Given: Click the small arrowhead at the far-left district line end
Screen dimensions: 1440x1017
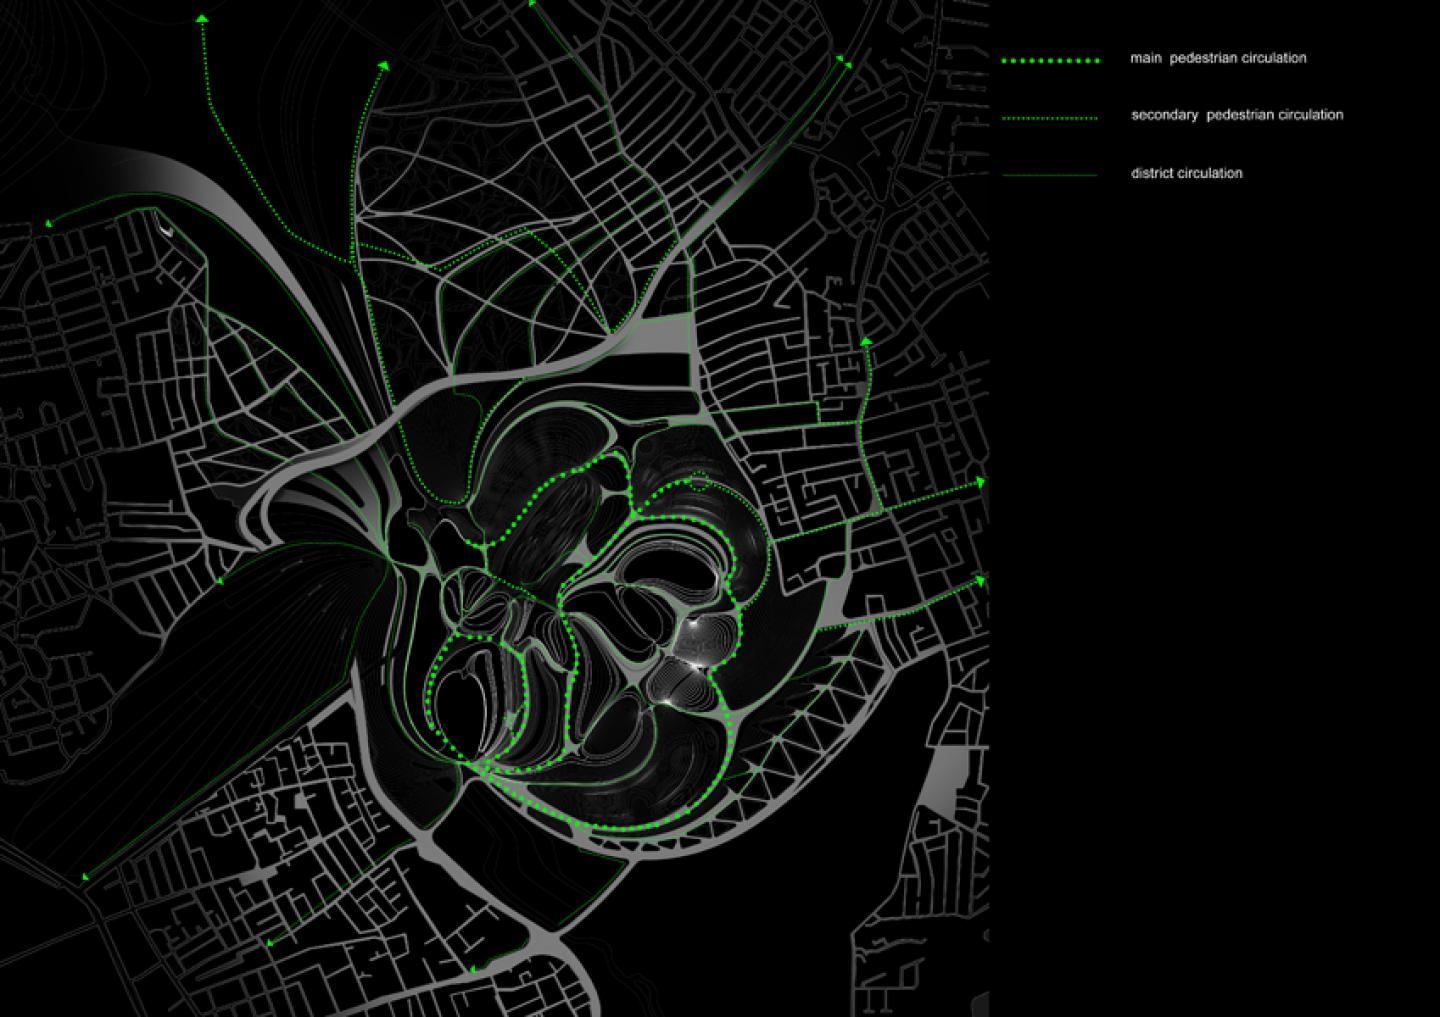Looking at the screenshot, I should 48,223.
